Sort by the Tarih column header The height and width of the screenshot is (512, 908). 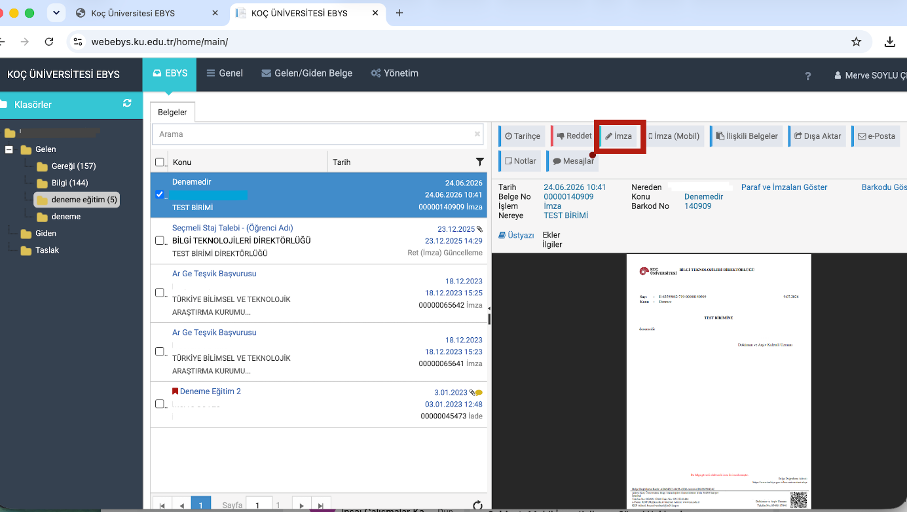coord(342,162)
